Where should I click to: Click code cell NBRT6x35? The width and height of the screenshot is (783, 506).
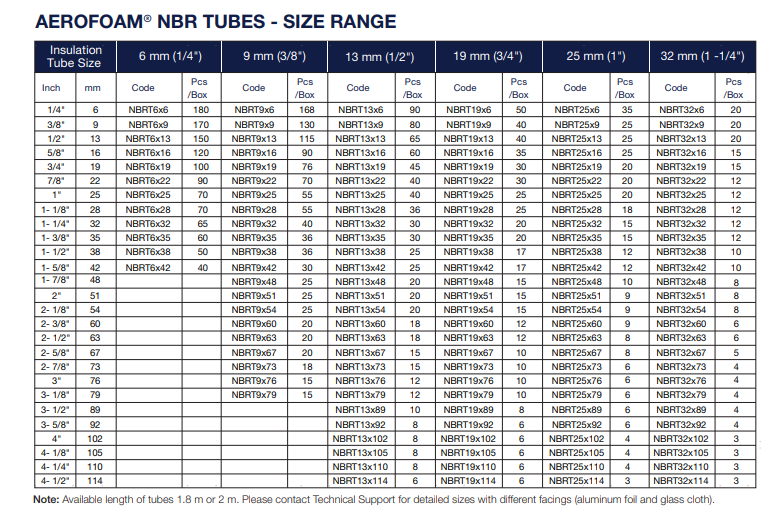tap(148, 238)
